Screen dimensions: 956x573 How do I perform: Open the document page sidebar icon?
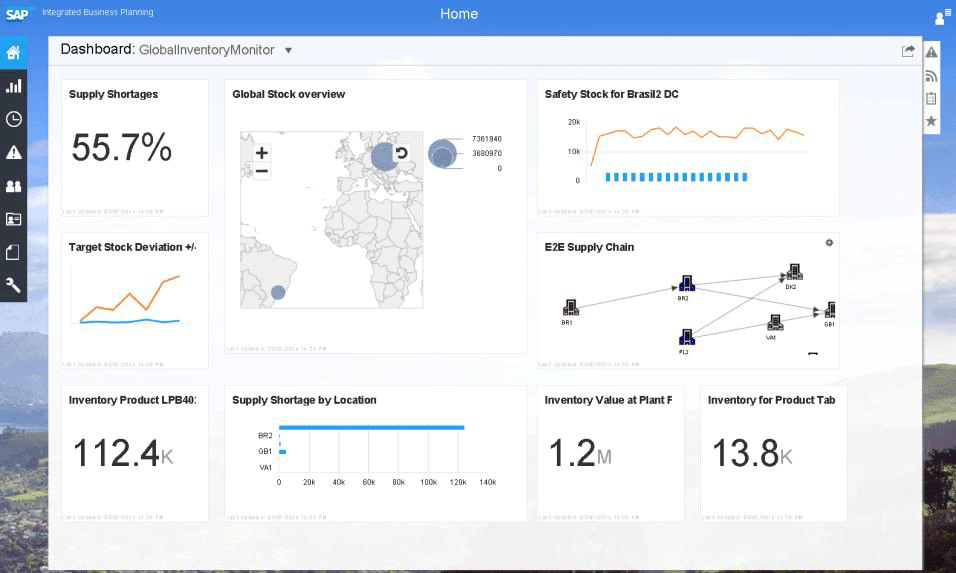coord(13,252)
